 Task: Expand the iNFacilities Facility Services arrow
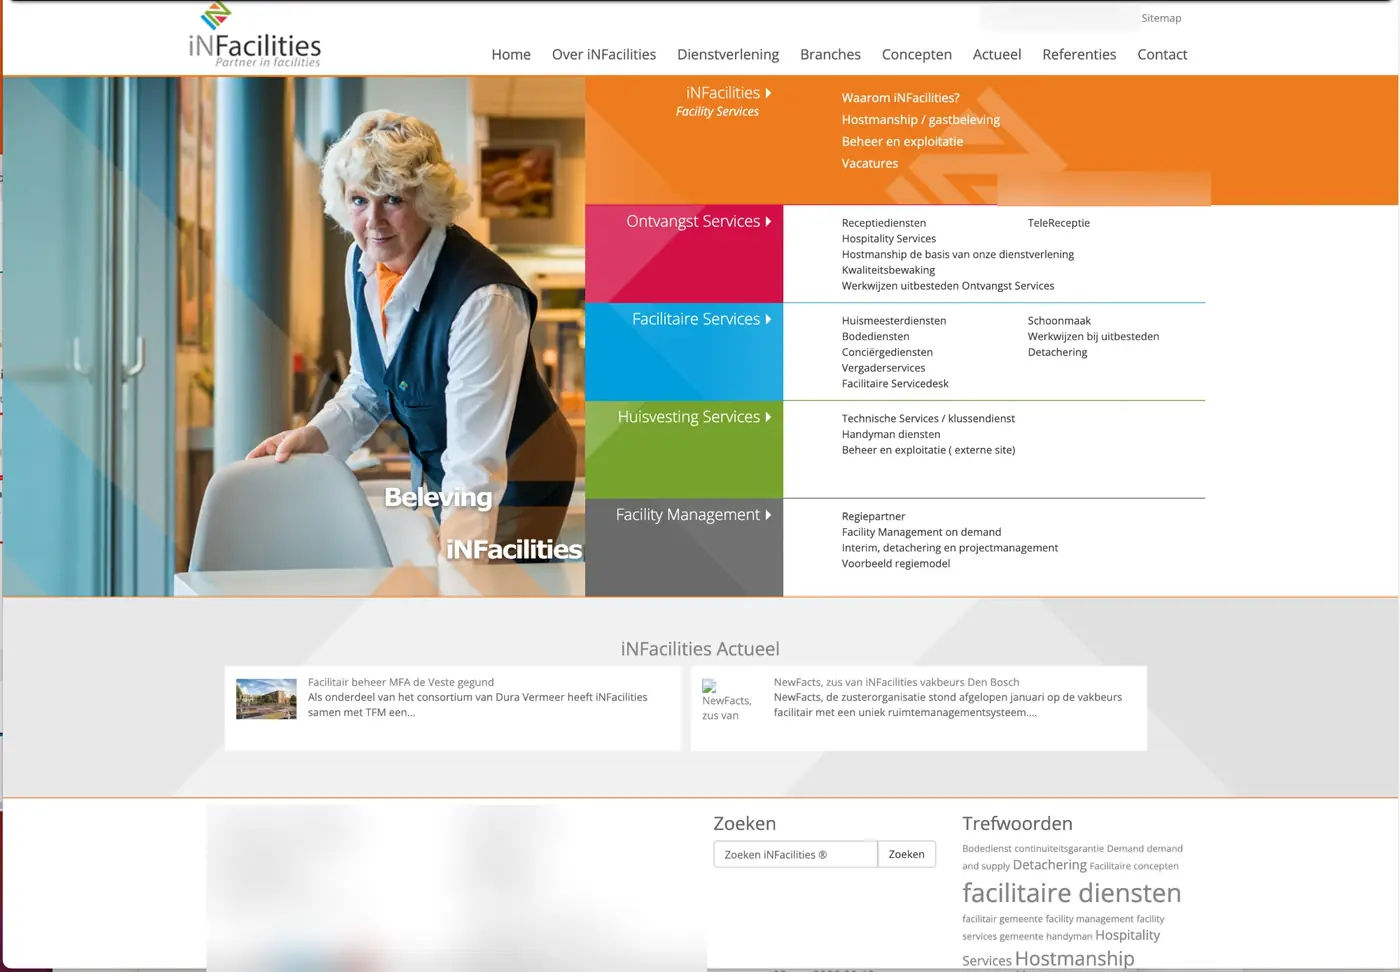tap(768, 93)
